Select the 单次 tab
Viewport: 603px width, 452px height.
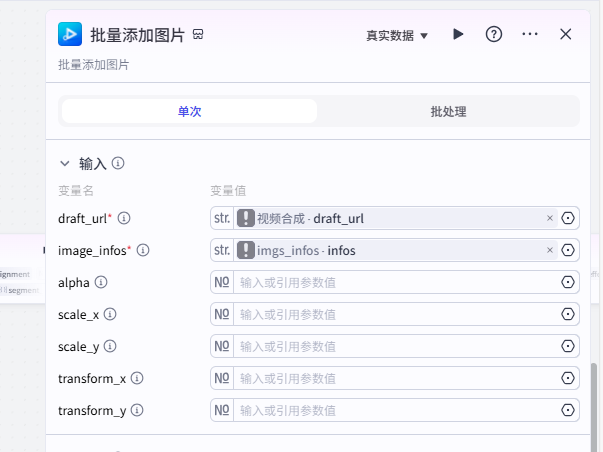[189, 112]
